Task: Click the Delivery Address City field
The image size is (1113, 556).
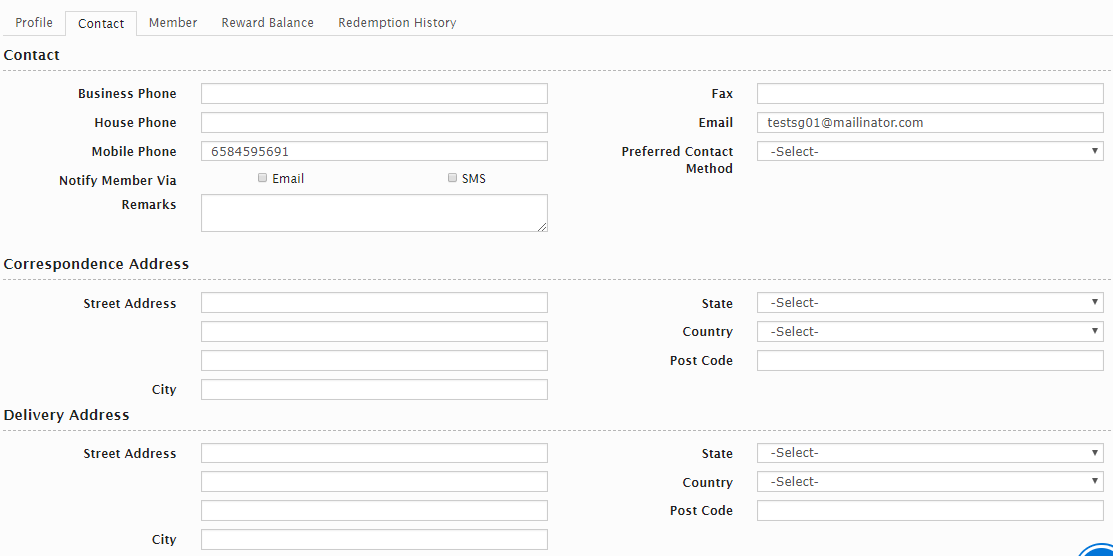Action: tap(374, 540)
